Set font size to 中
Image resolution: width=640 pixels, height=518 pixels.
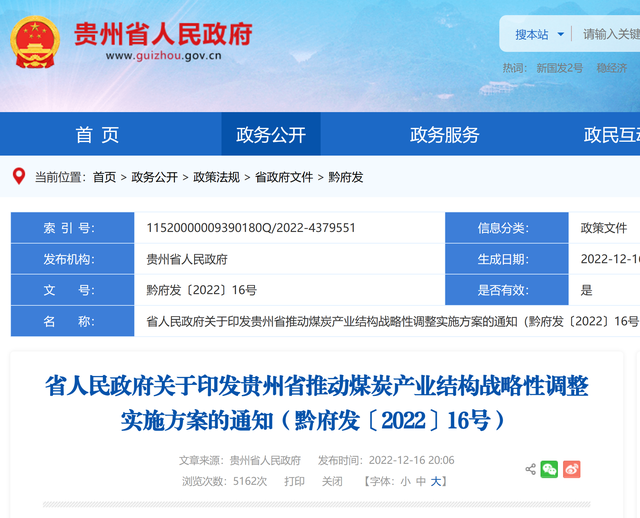421,481
